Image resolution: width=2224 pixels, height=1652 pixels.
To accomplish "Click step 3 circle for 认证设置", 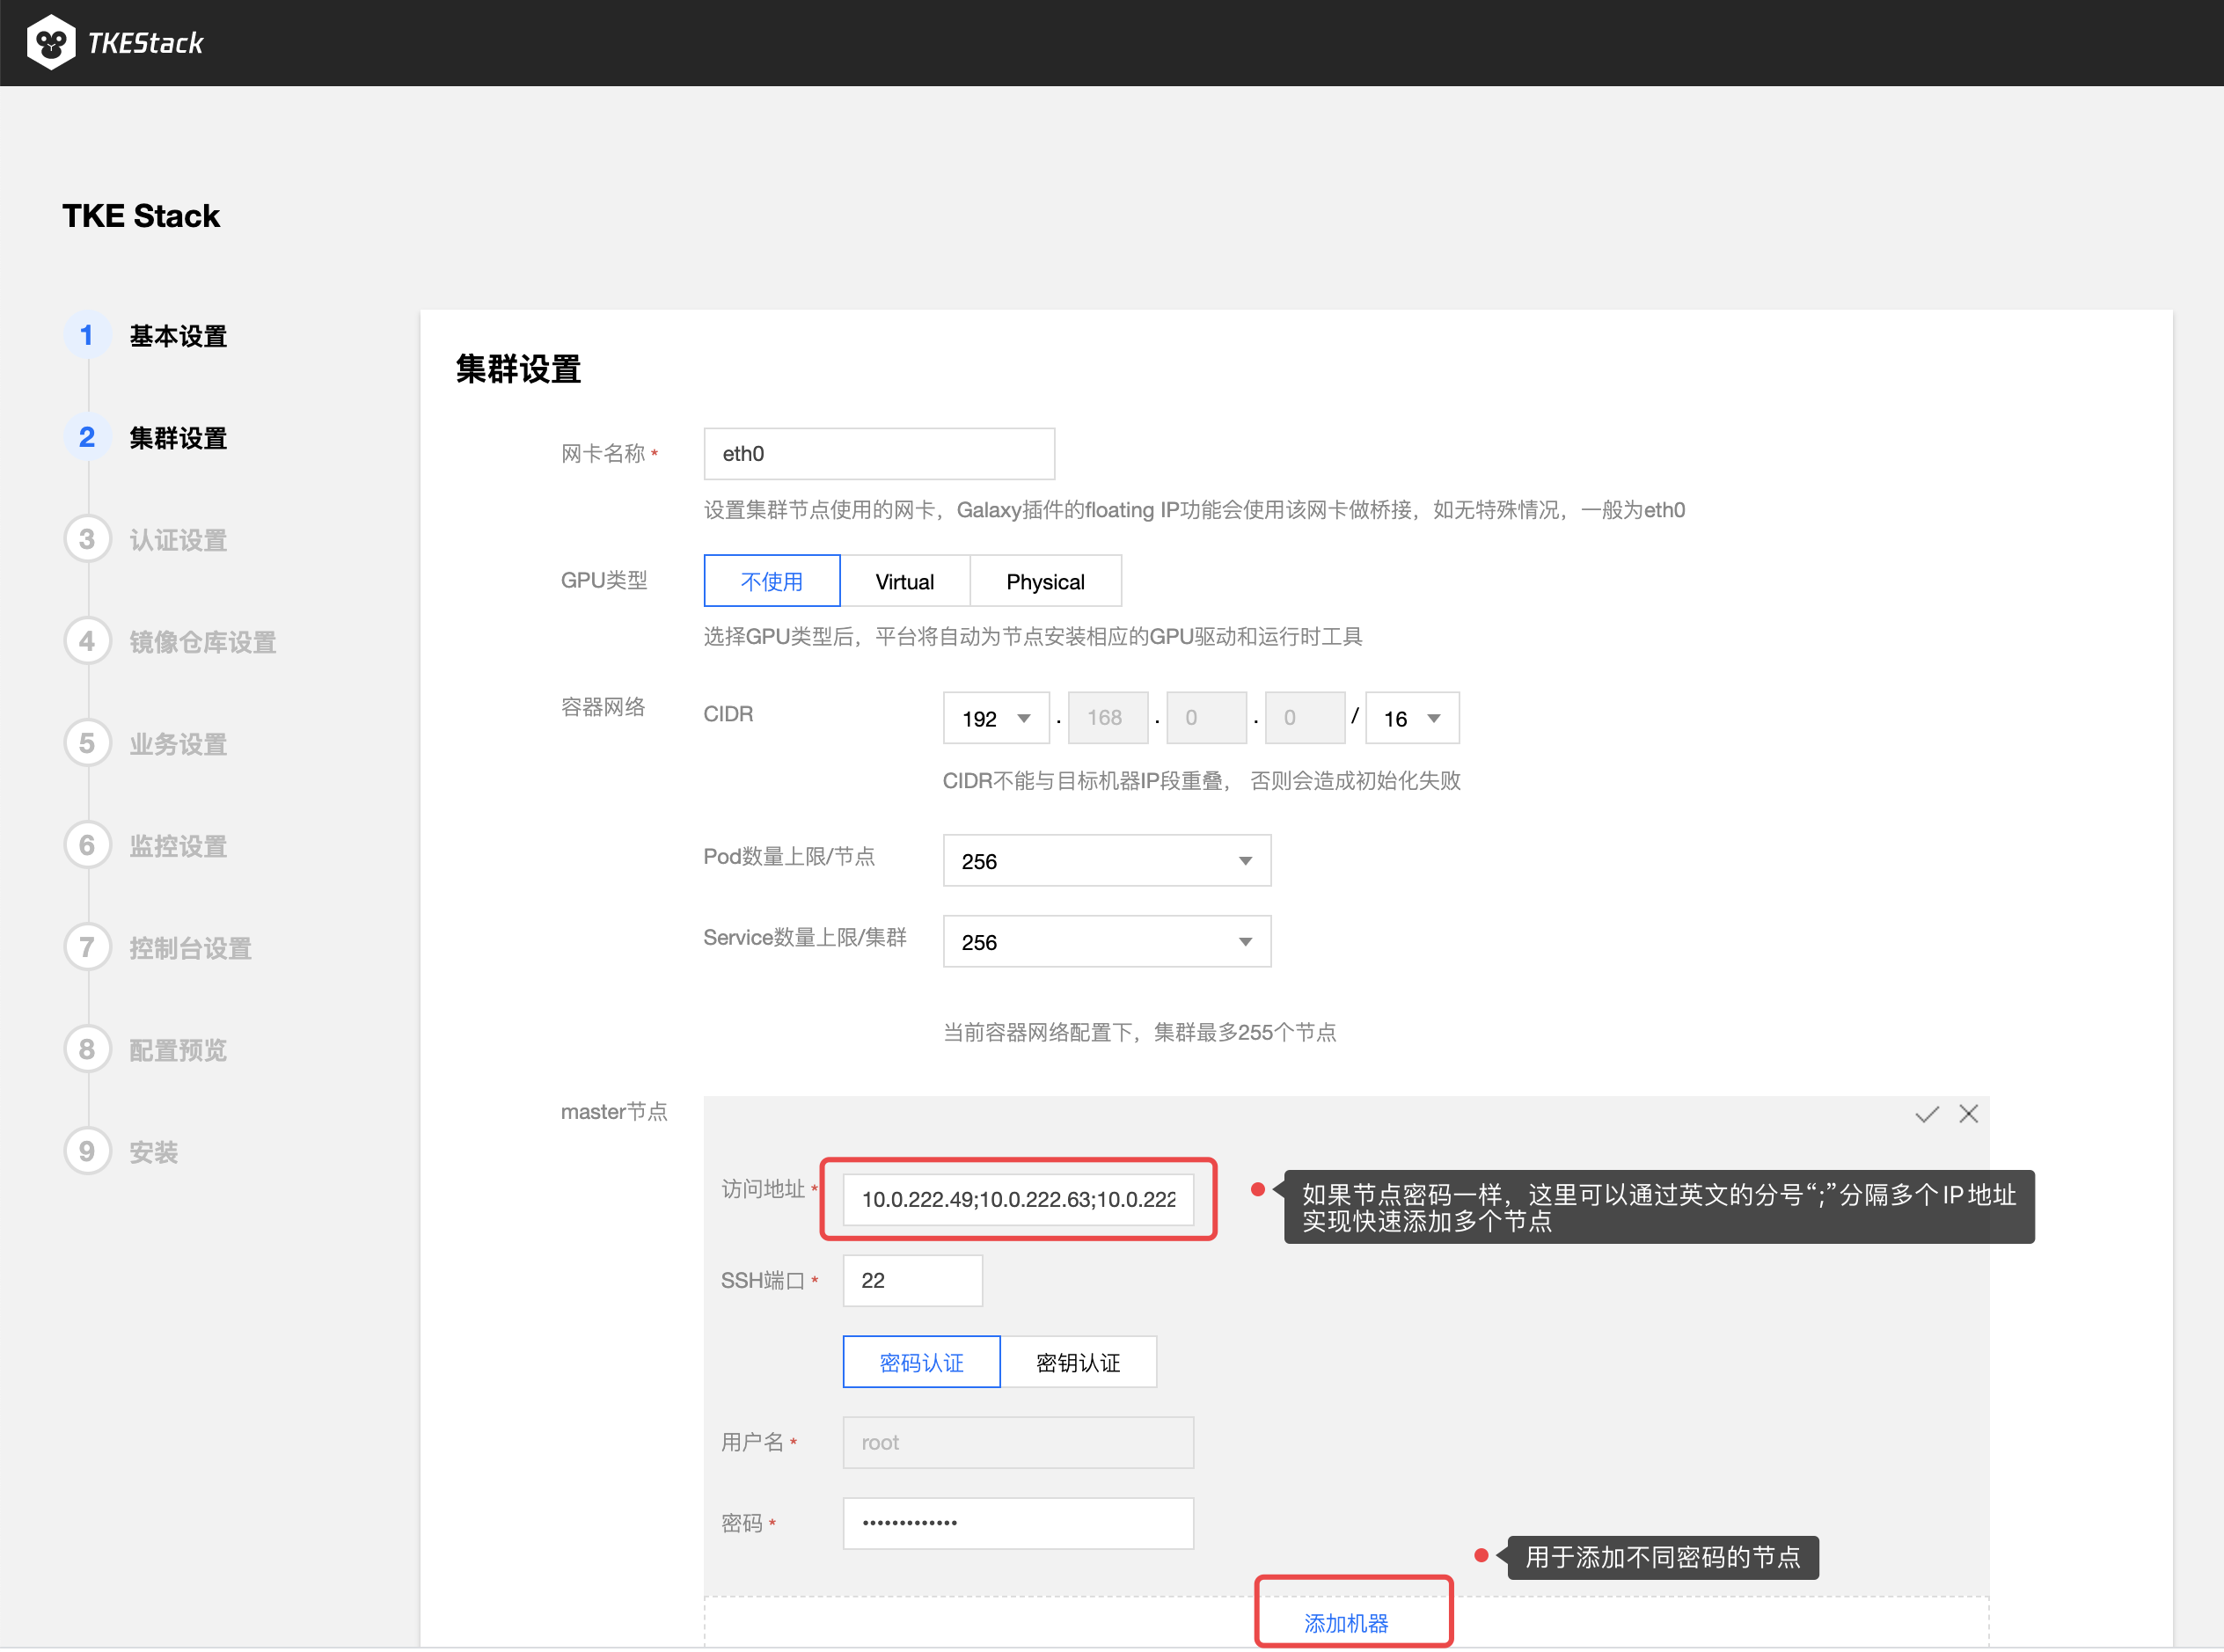I will [87, 539].
